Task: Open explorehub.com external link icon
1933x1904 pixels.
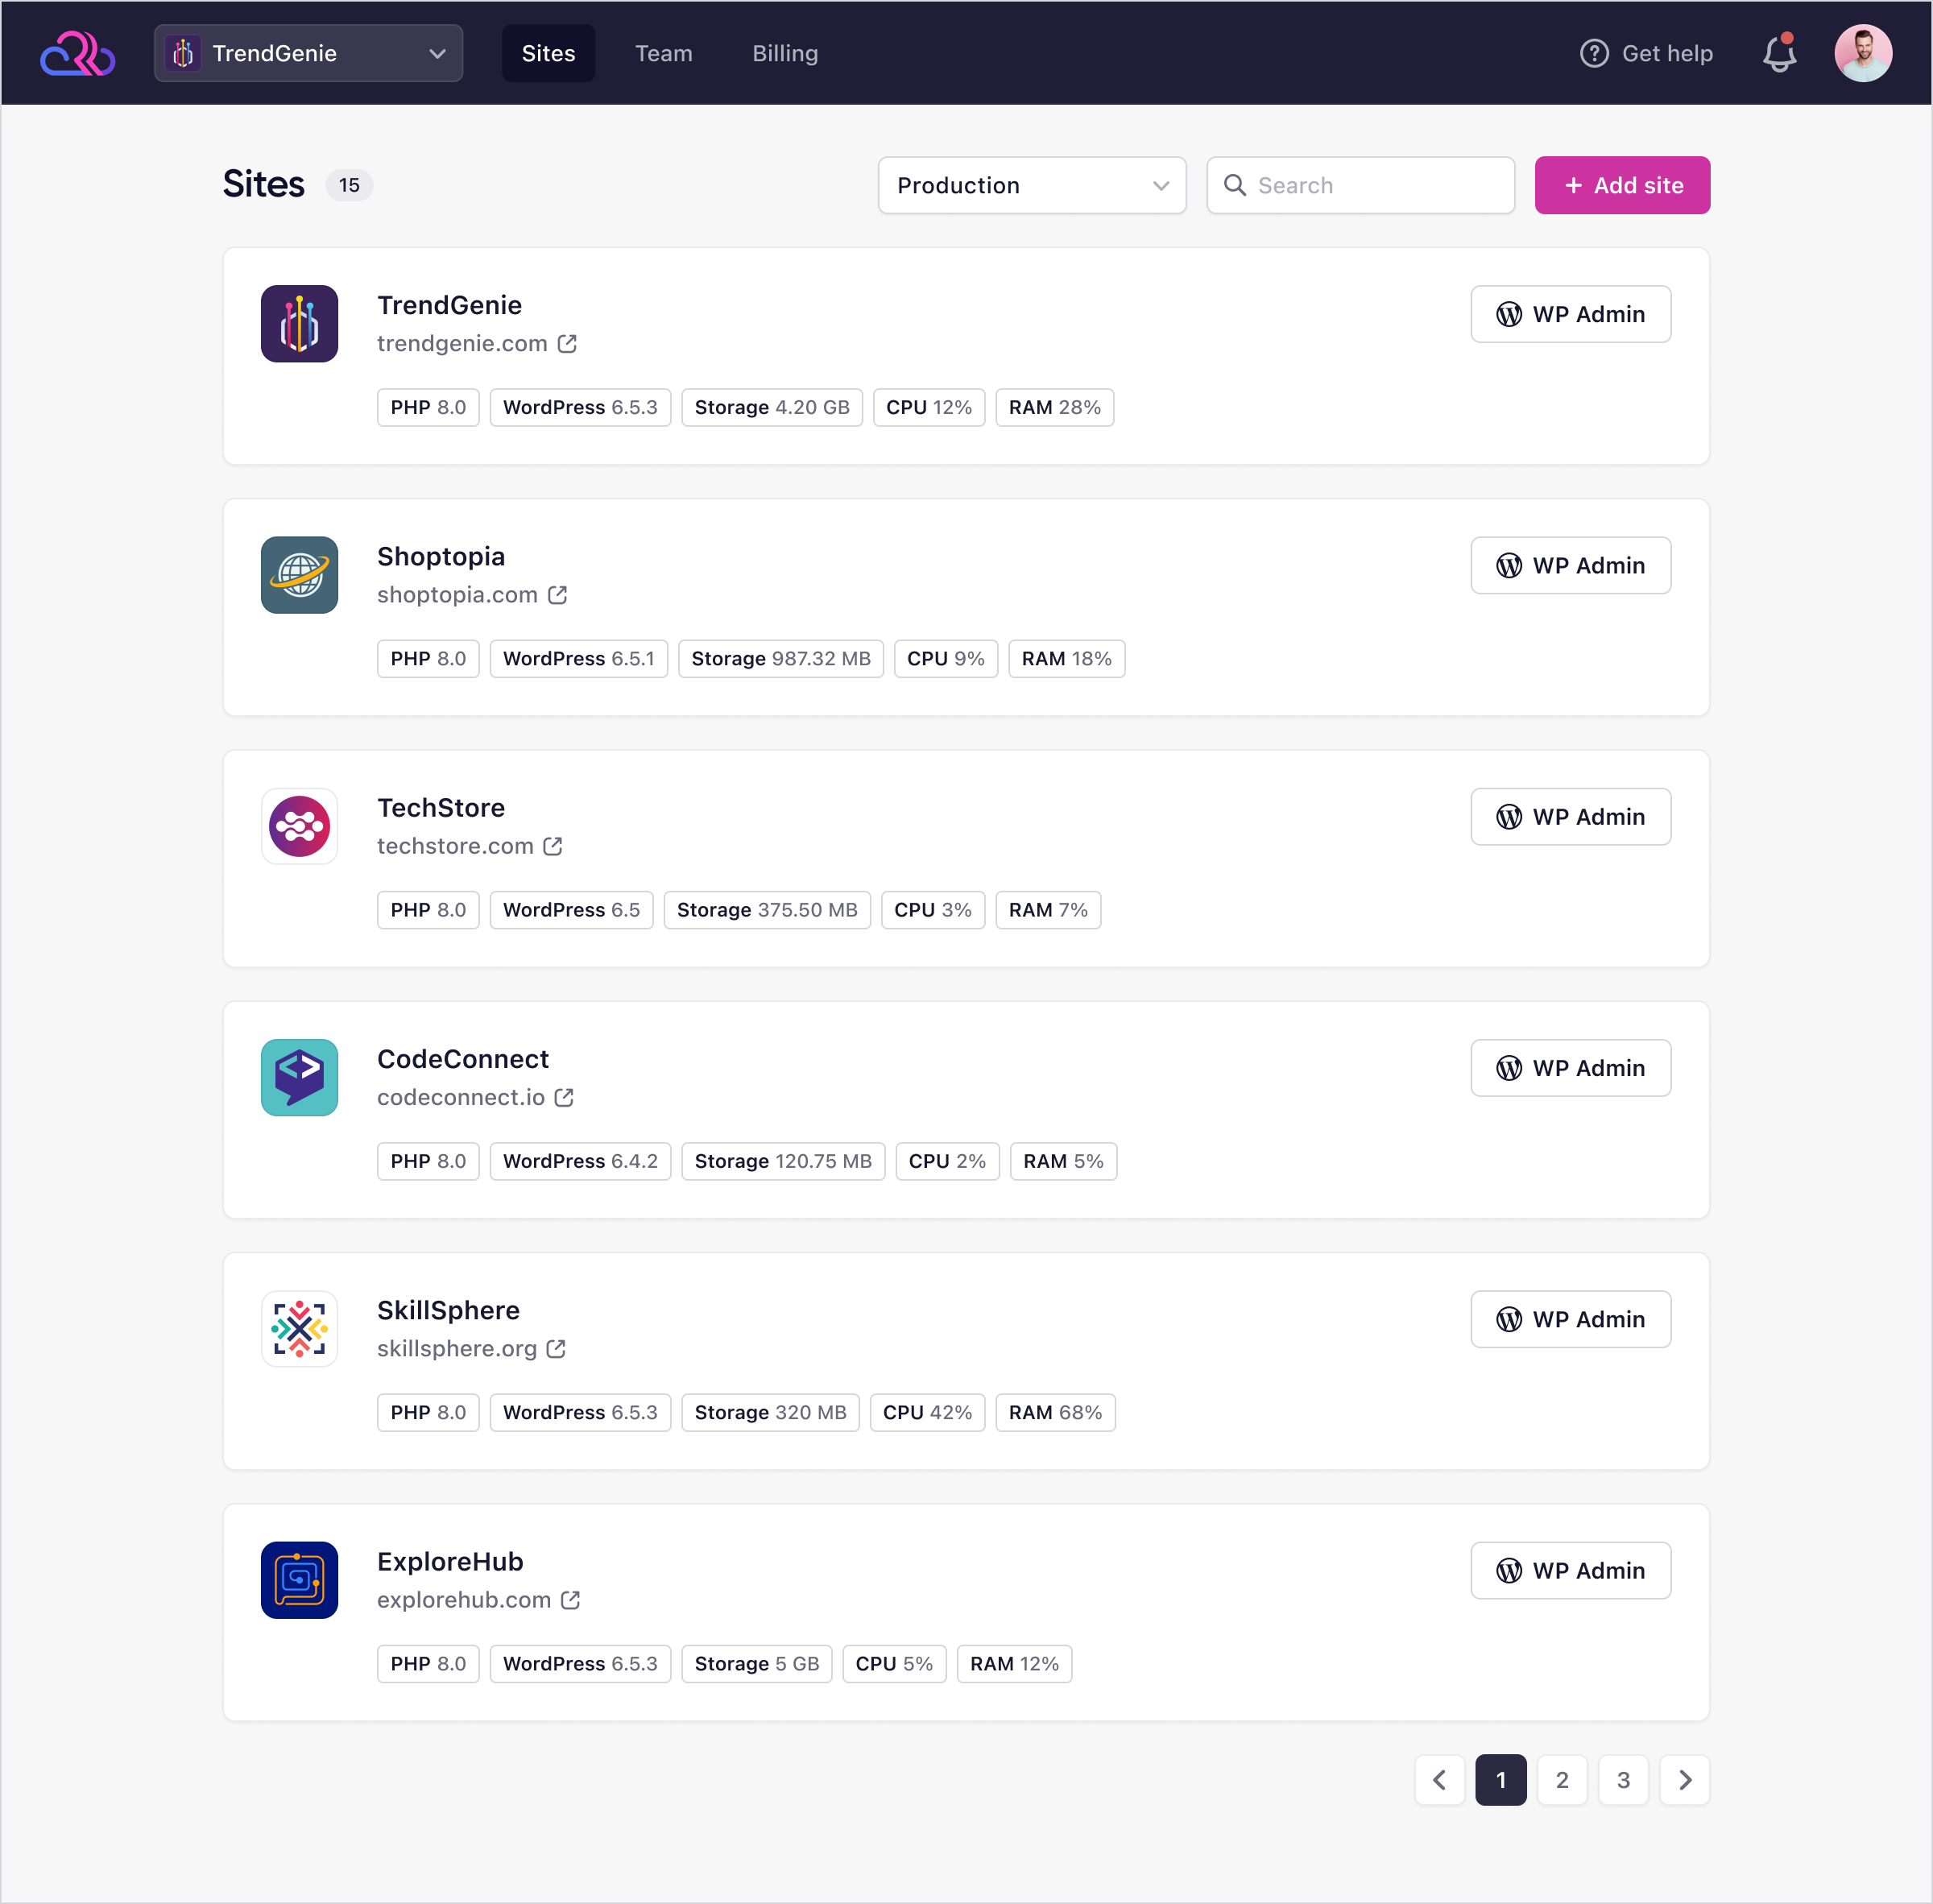Action: (x=570, y=1599)
